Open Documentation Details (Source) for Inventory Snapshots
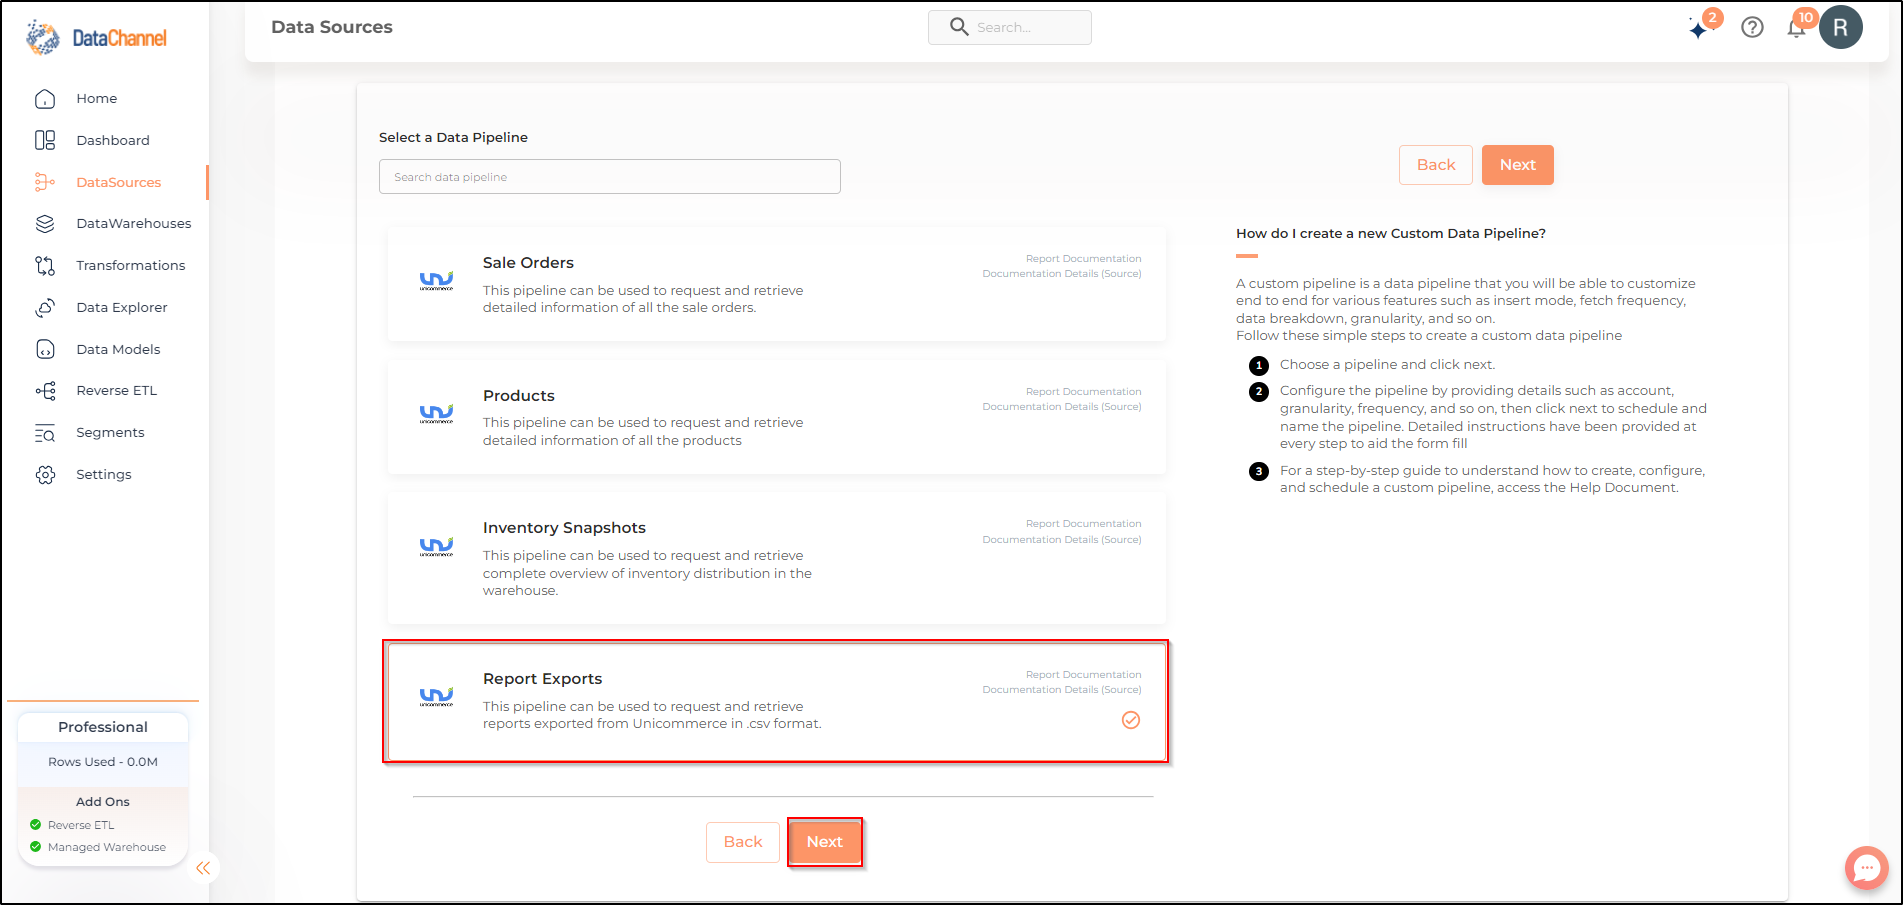Viewport: 1903px width, 905px height. point(1062,540)
